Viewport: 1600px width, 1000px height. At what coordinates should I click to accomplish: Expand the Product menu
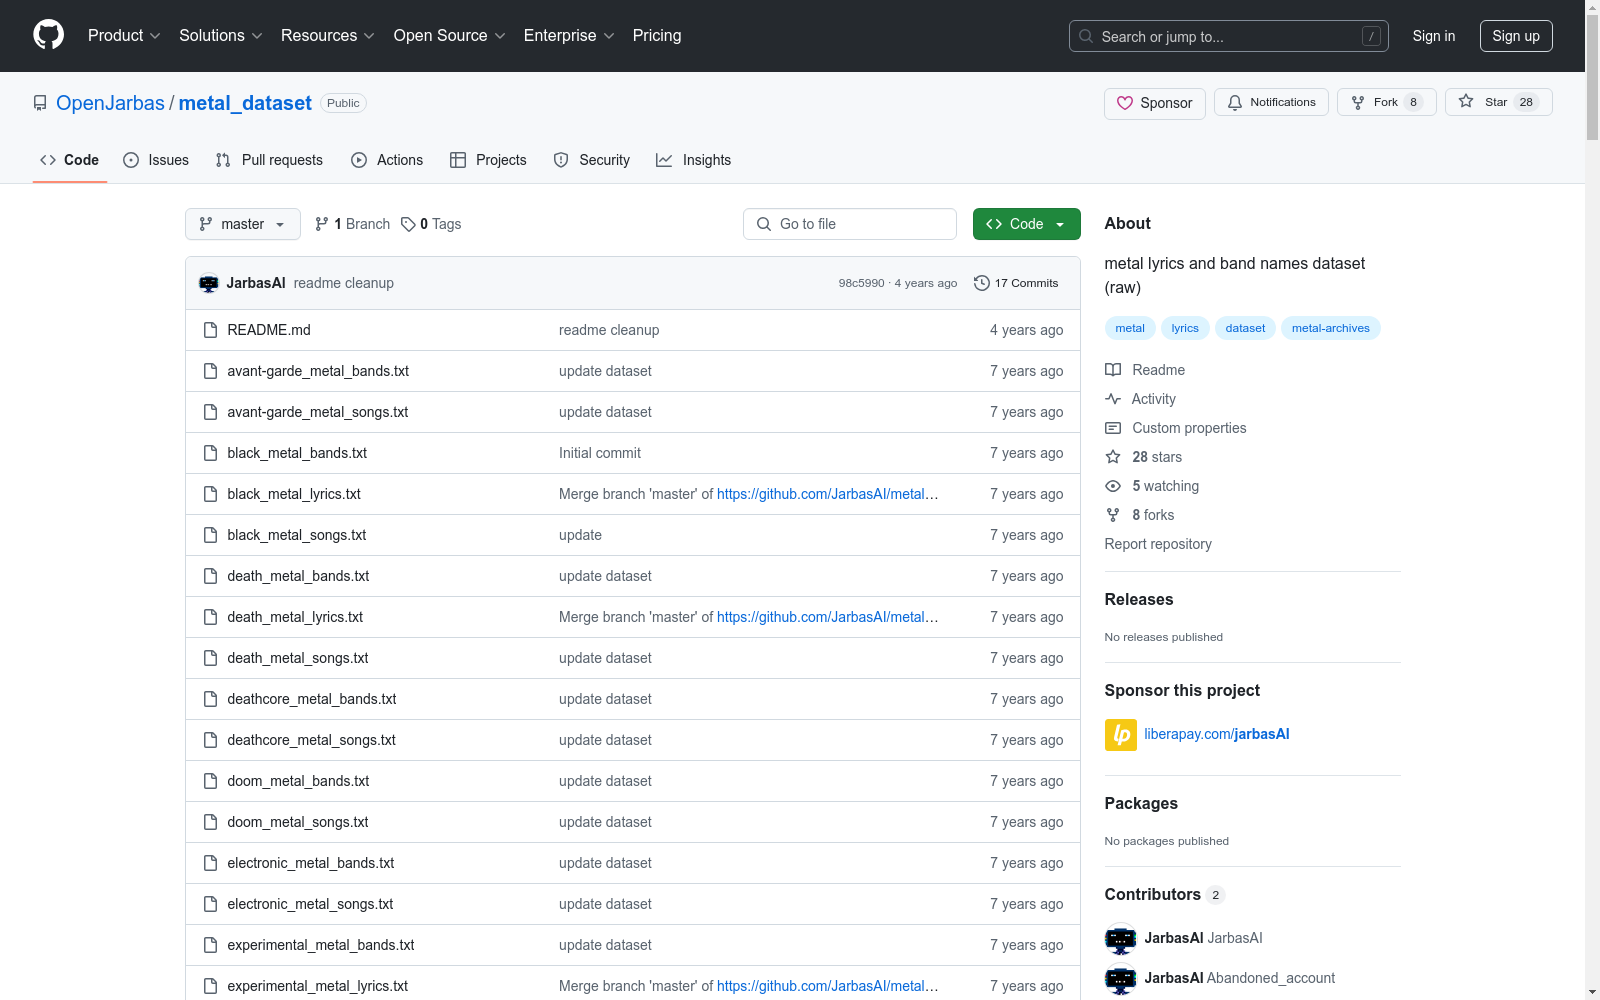tap(124, 36)
